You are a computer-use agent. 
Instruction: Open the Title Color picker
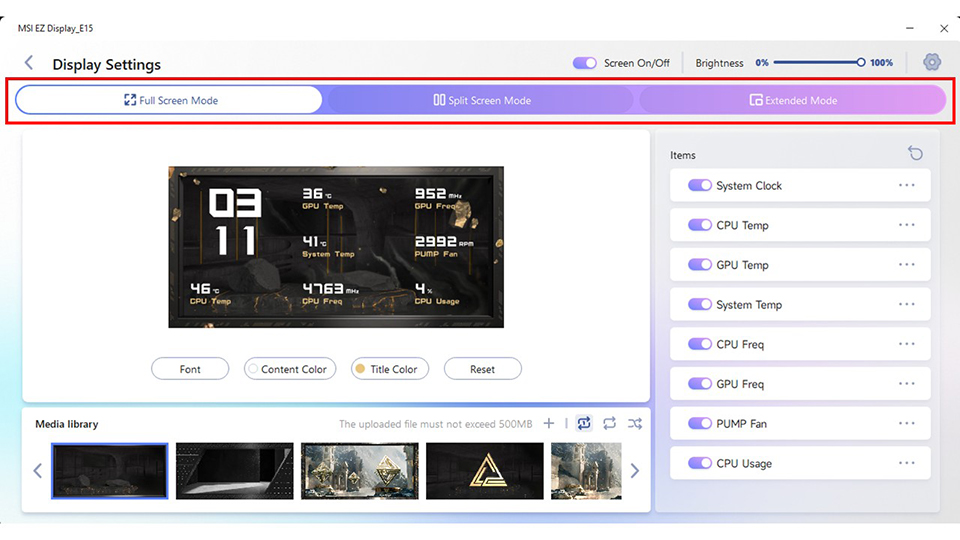tap(389, 369)
